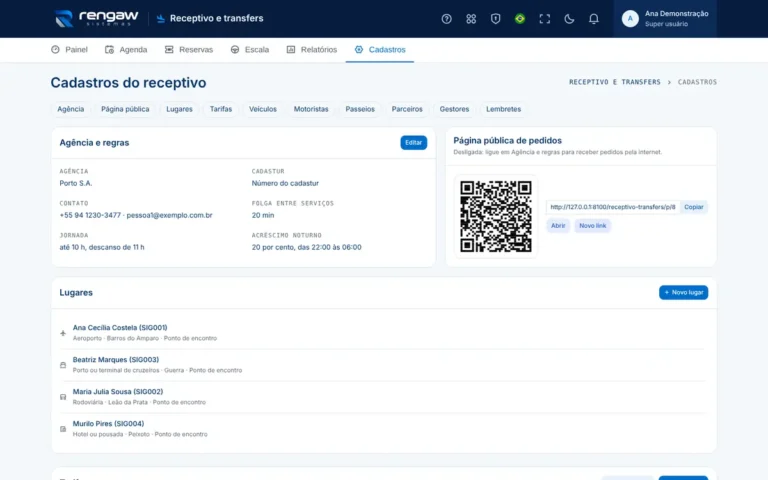Image resolution: width=768 pixels, height=480 pixels.
Task: Open place Beatriz Marques (SIG003)
Action: [116, 360]
